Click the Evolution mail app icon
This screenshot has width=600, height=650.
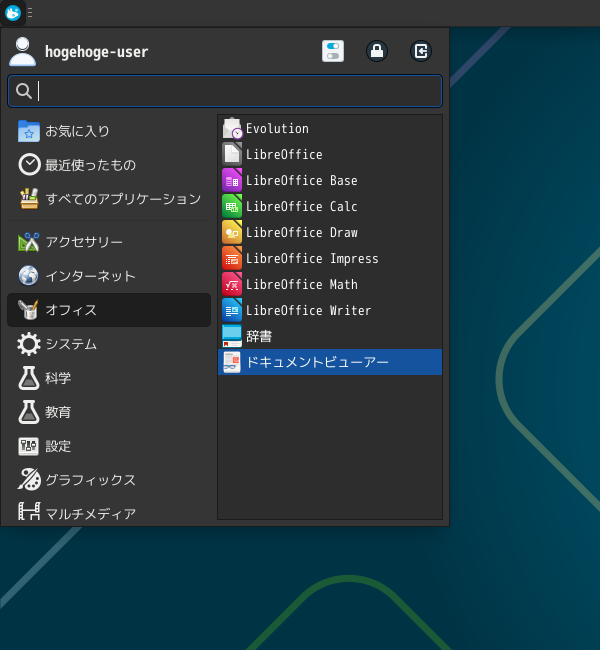tap(232, 129)
